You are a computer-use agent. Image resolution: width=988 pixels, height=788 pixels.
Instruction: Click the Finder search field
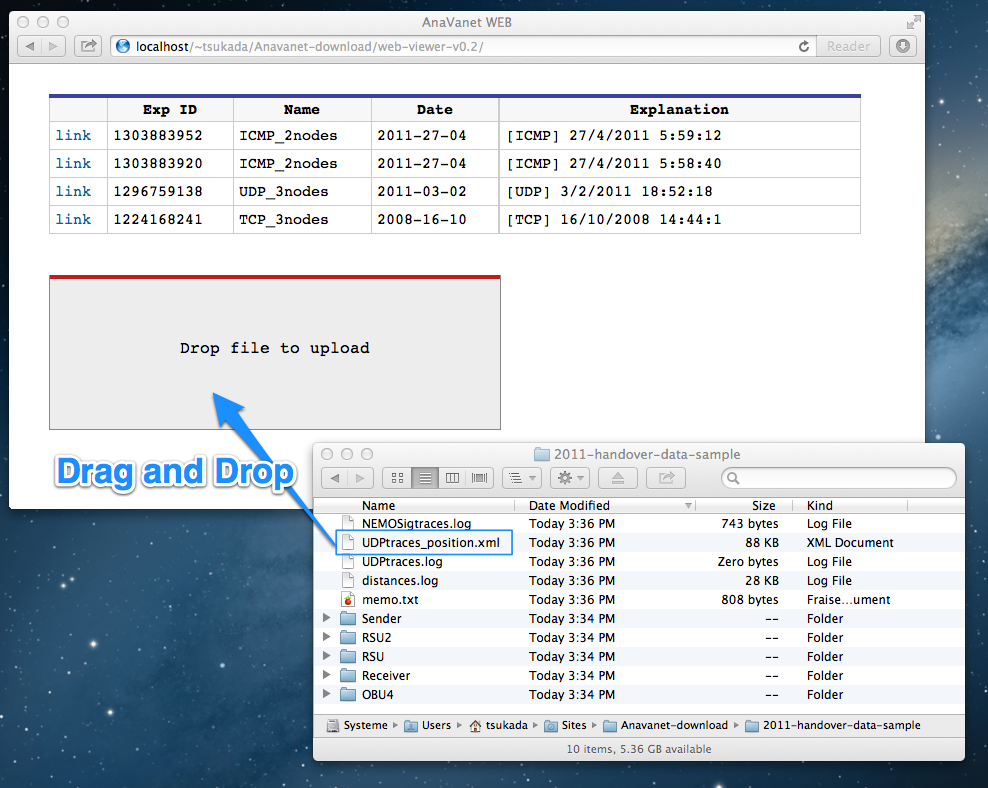(838, 478)
